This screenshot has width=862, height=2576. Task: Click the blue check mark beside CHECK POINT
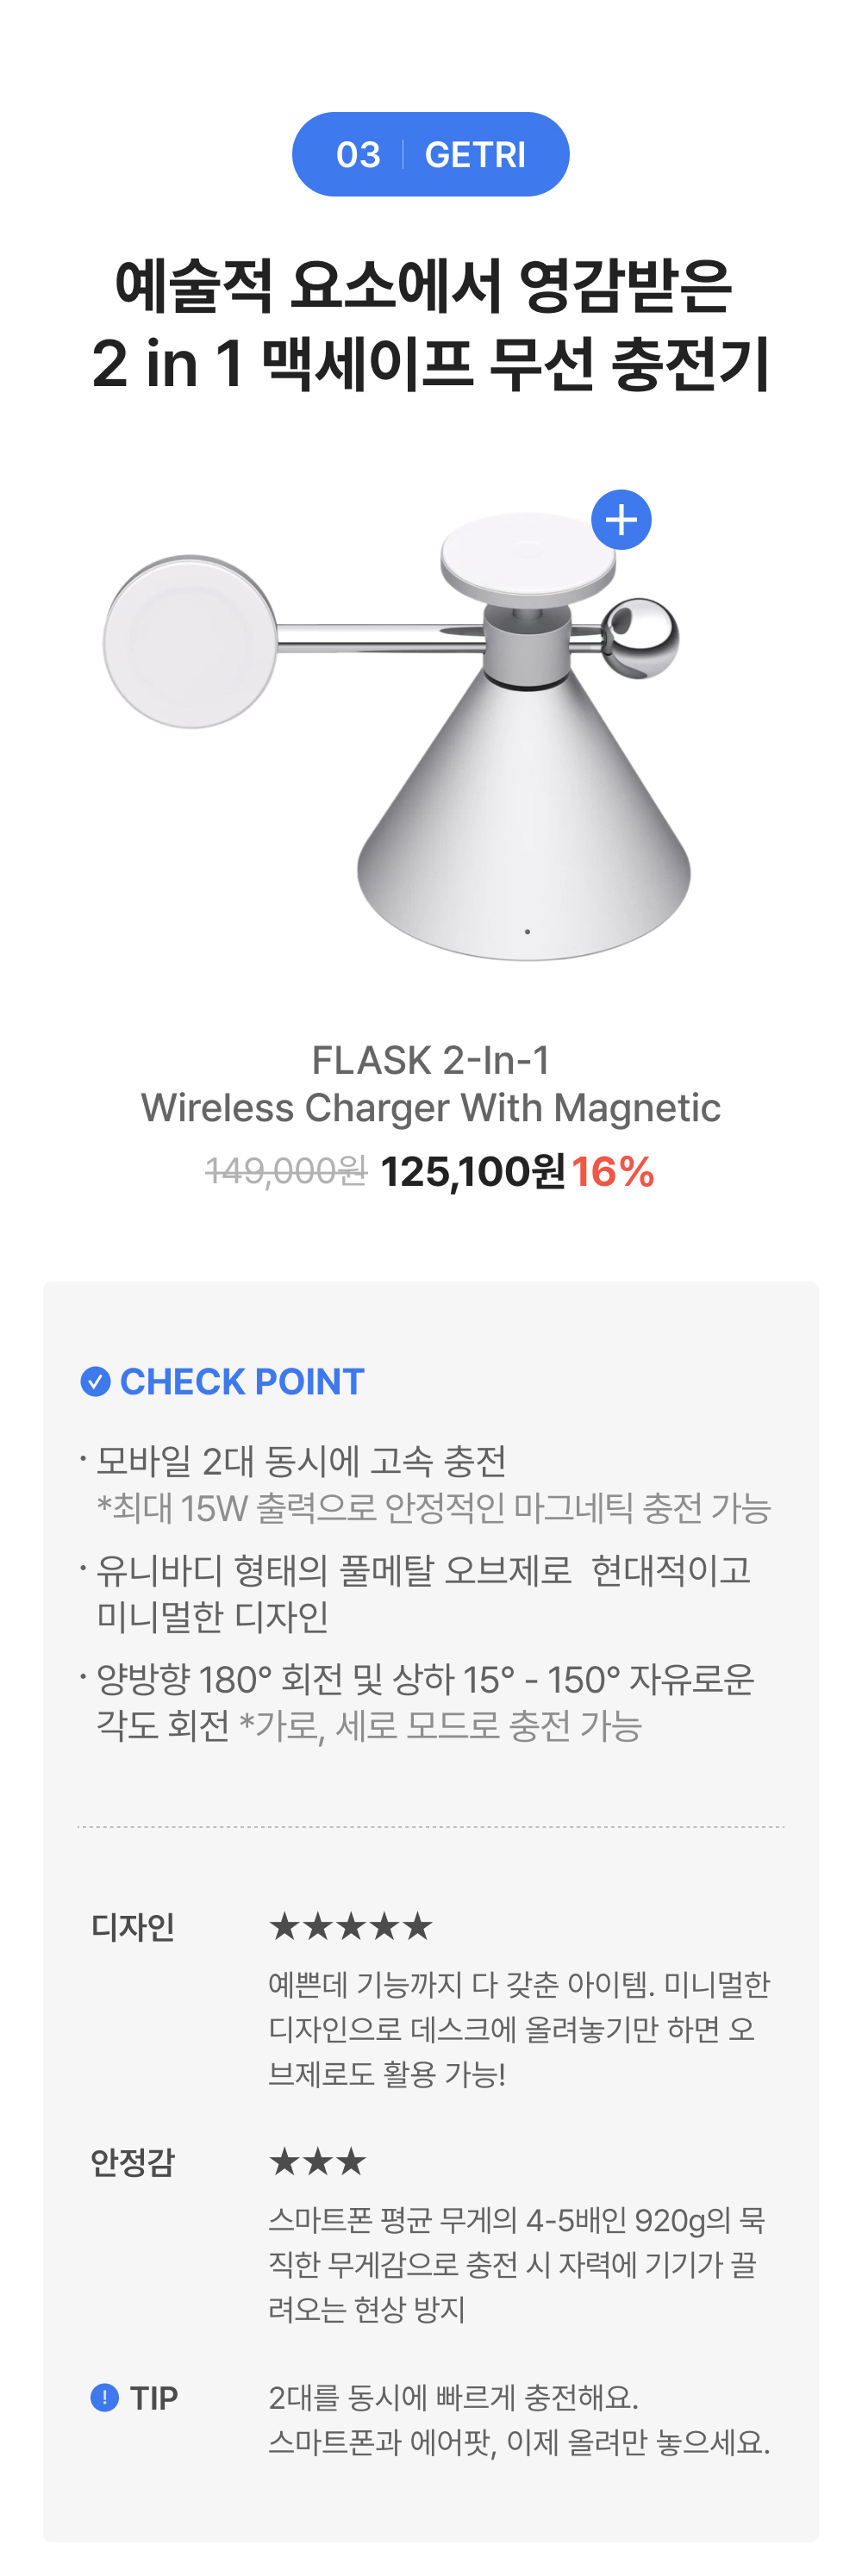(x=95, y=1381)
